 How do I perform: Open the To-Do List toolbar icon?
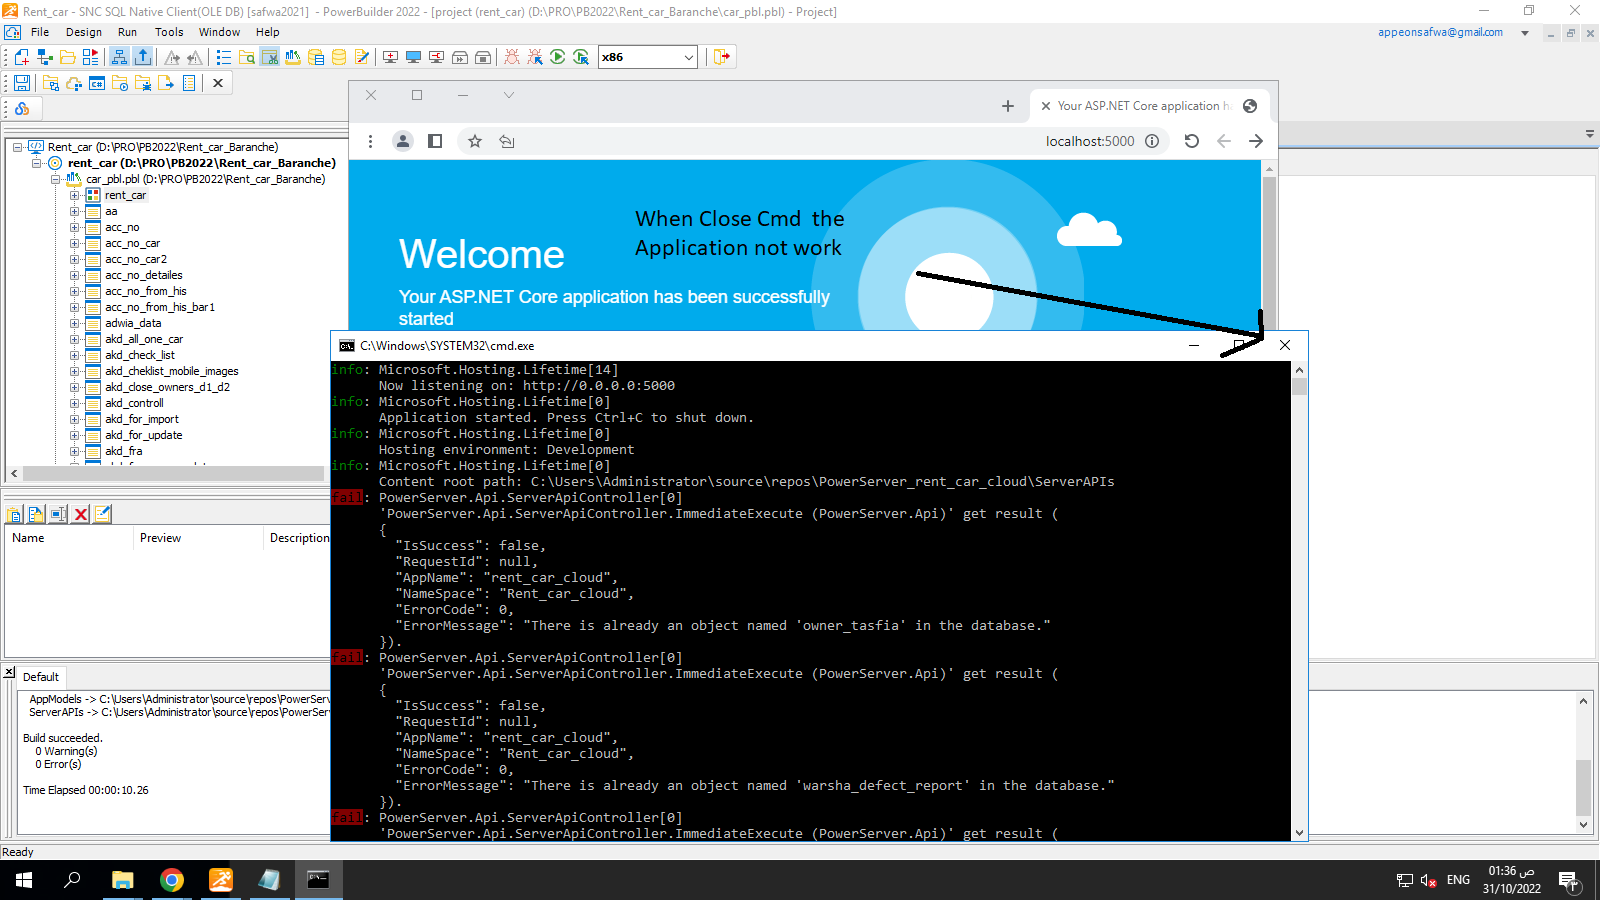pos(223,57)
